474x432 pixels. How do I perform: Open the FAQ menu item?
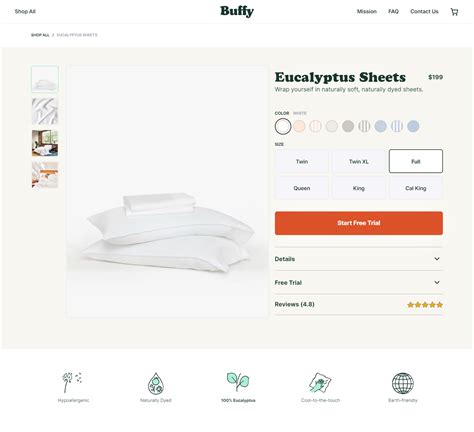coord(393,11)
